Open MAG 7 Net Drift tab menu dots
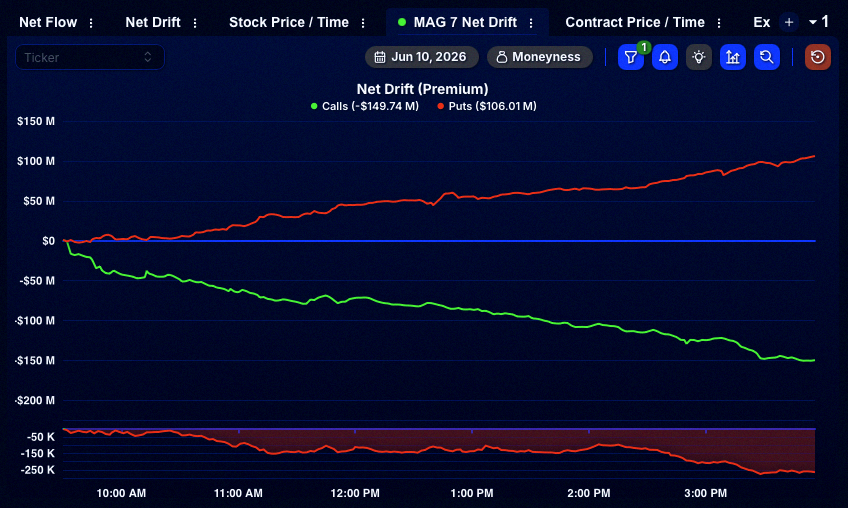The height and width of the screenshot is (508, 848). tap(531, 23)
